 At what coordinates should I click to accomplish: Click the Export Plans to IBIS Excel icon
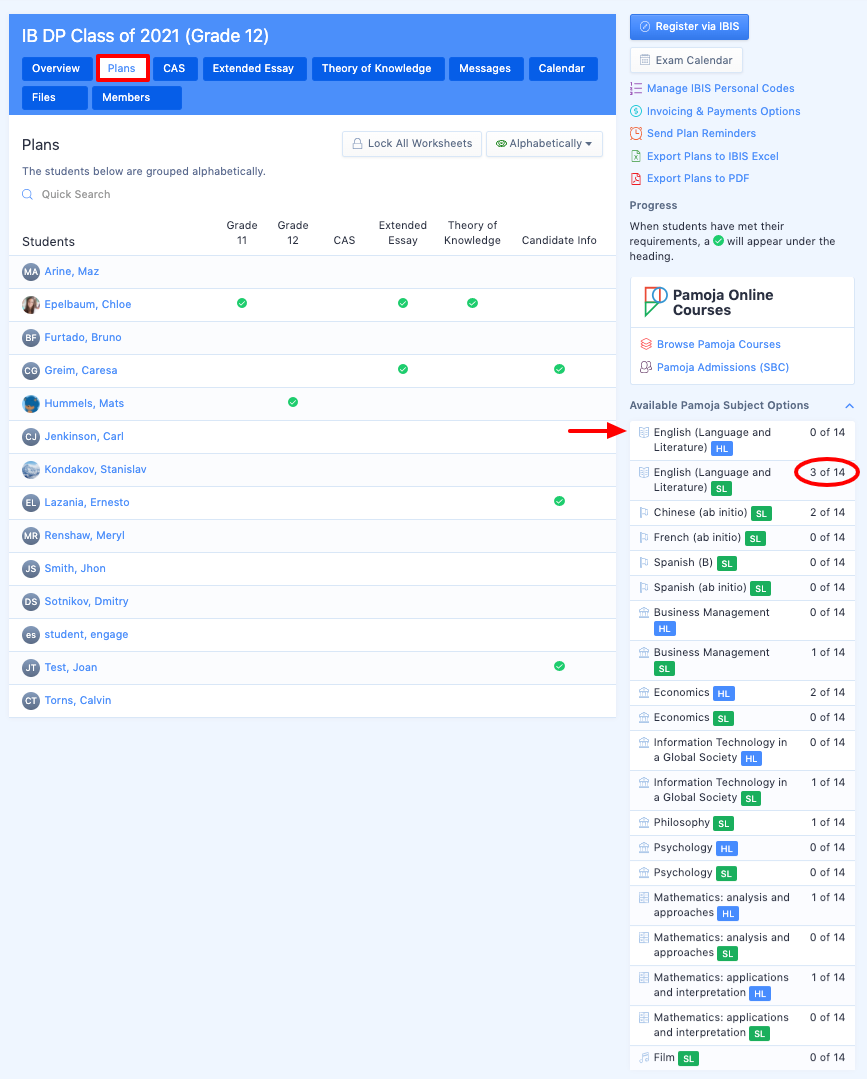coord(636,156)
